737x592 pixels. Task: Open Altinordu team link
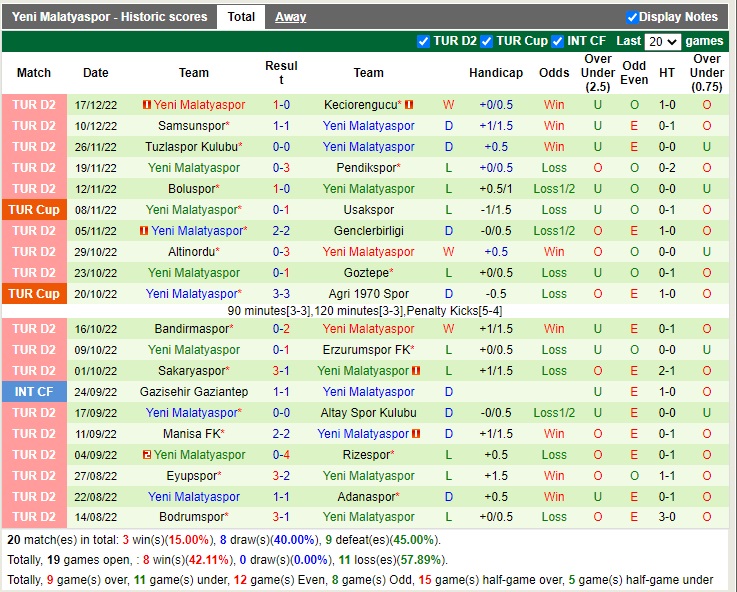click(191, 252)
